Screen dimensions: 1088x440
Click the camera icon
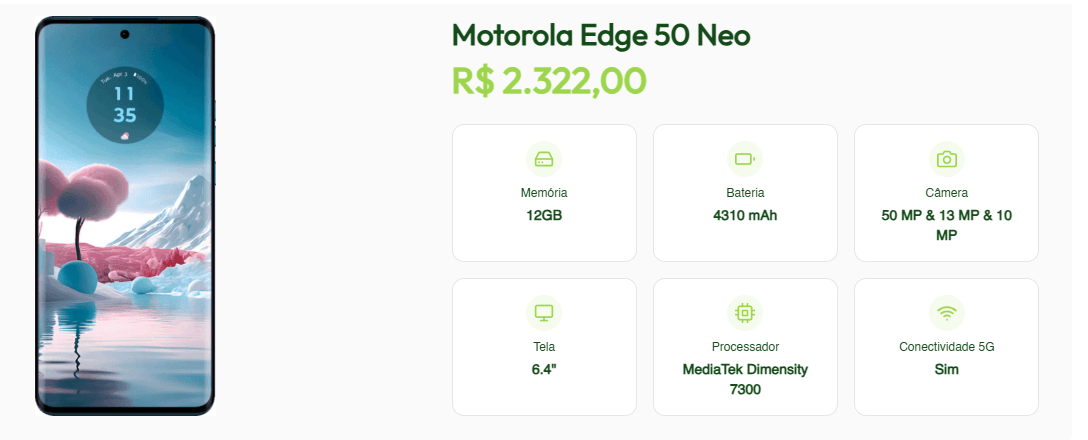point(946,159)
